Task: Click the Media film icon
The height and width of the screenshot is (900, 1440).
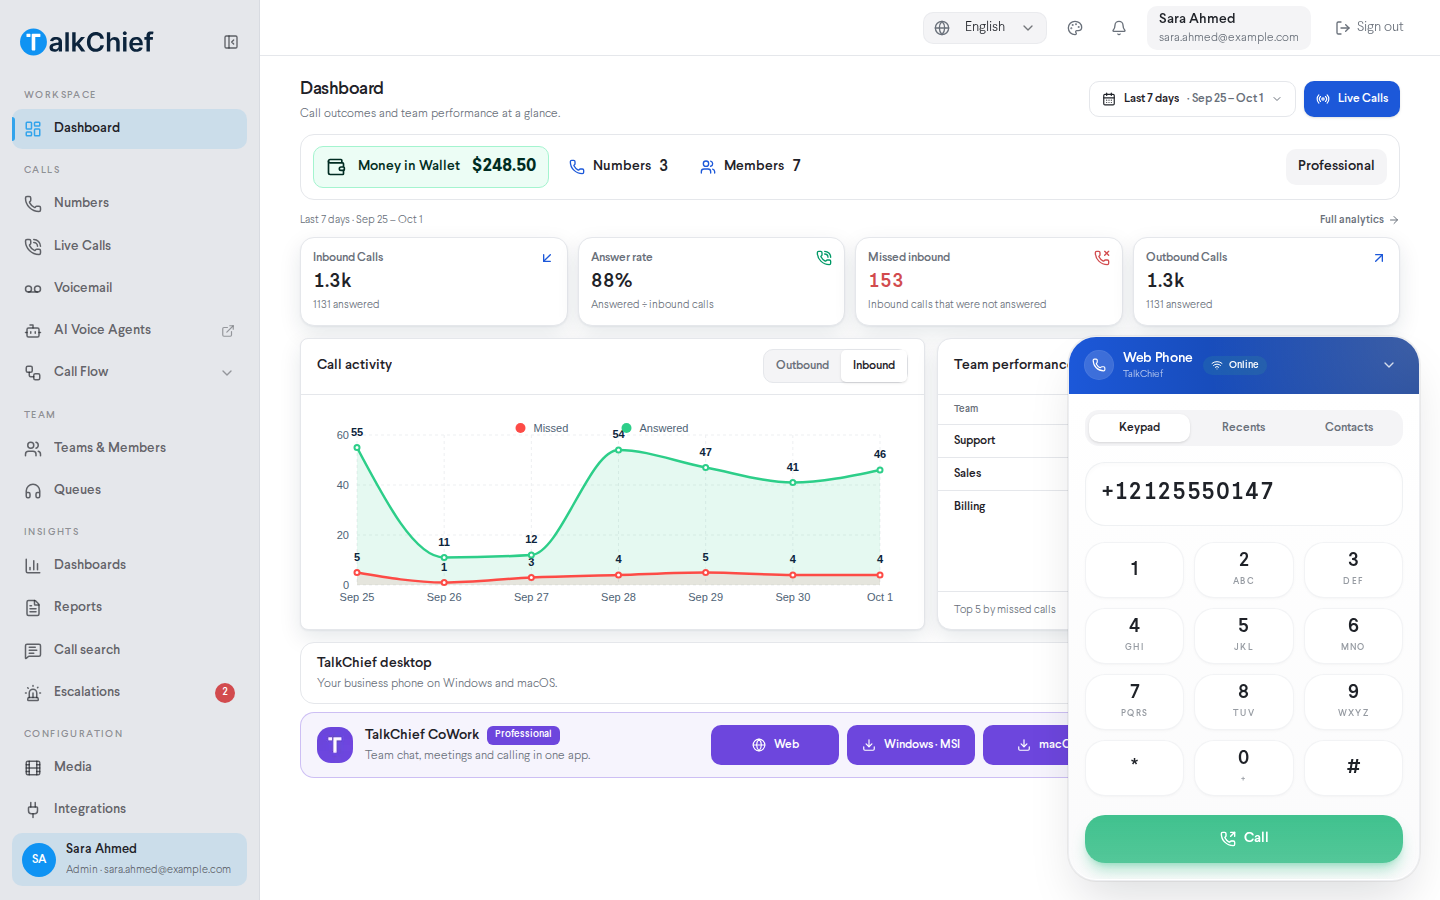Action: (x=33, y=767)
